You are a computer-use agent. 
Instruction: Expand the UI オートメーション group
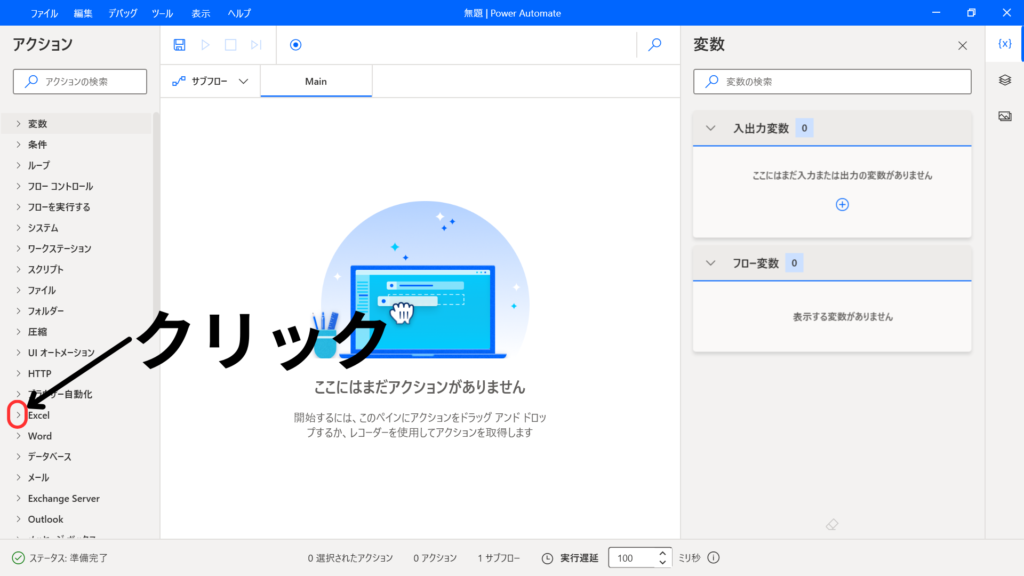coord(18,353)
